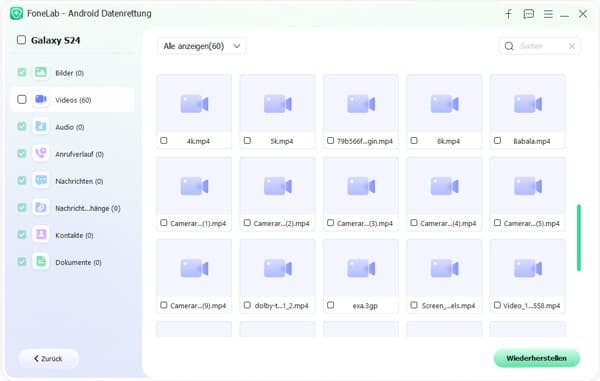Select the Bilder category icon
The width and height of the screenshot is (600, 381).
coord(41,72)
